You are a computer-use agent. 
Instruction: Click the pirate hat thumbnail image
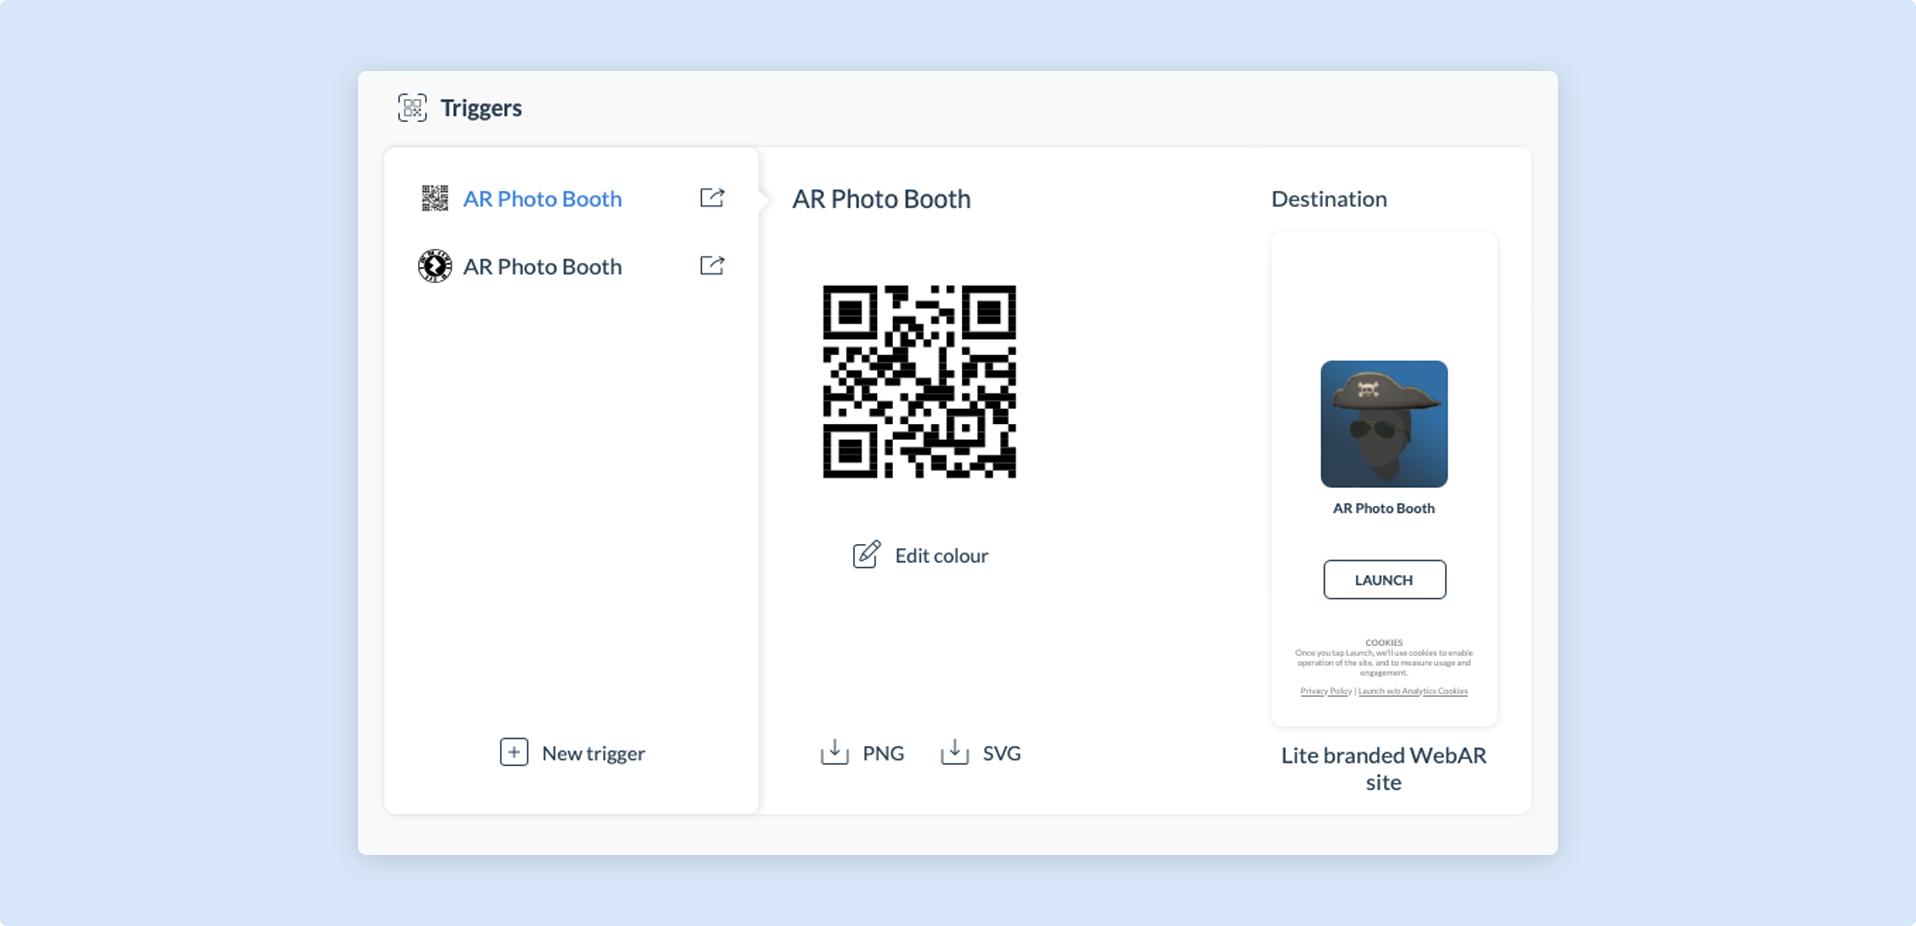click(x=1384, y=424)
